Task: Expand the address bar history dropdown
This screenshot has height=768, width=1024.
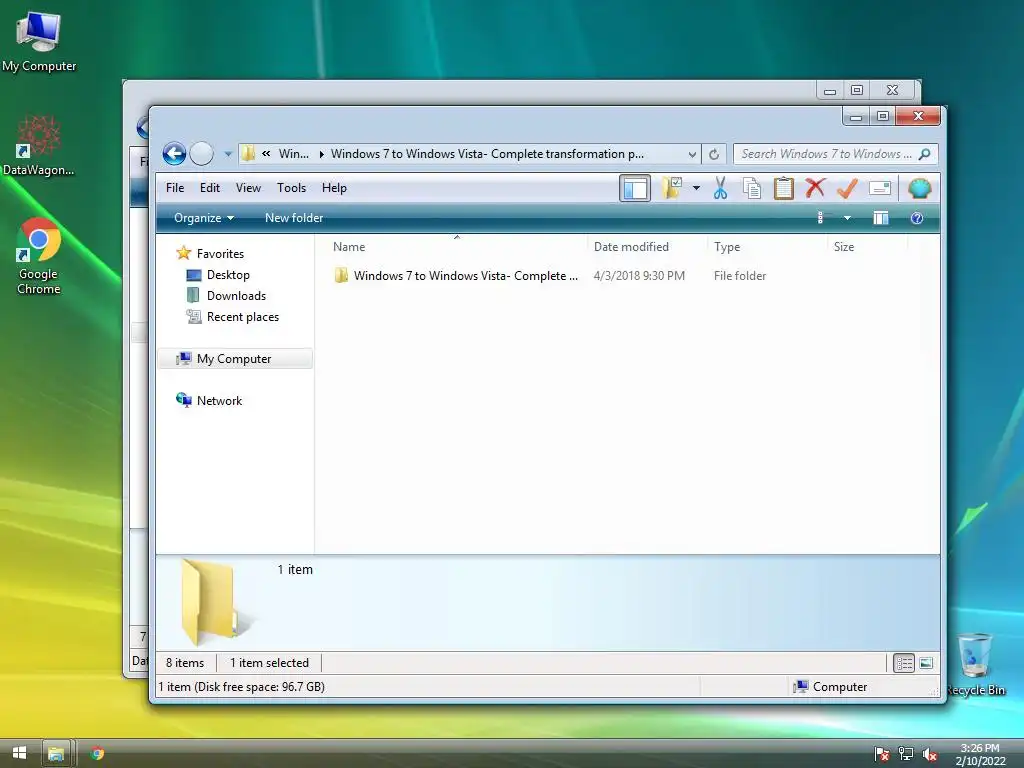Action: click(692, 155)
